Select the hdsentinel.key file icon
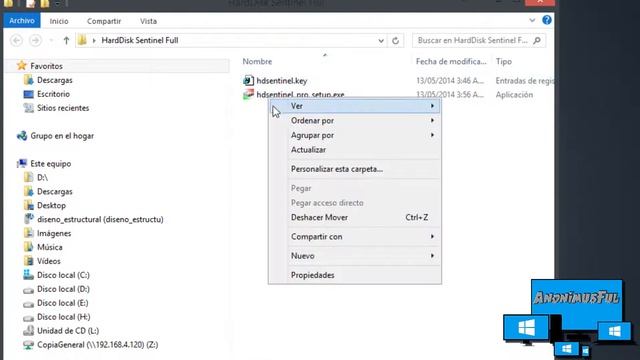Screen dimensions: 640x360 point(248,80)
